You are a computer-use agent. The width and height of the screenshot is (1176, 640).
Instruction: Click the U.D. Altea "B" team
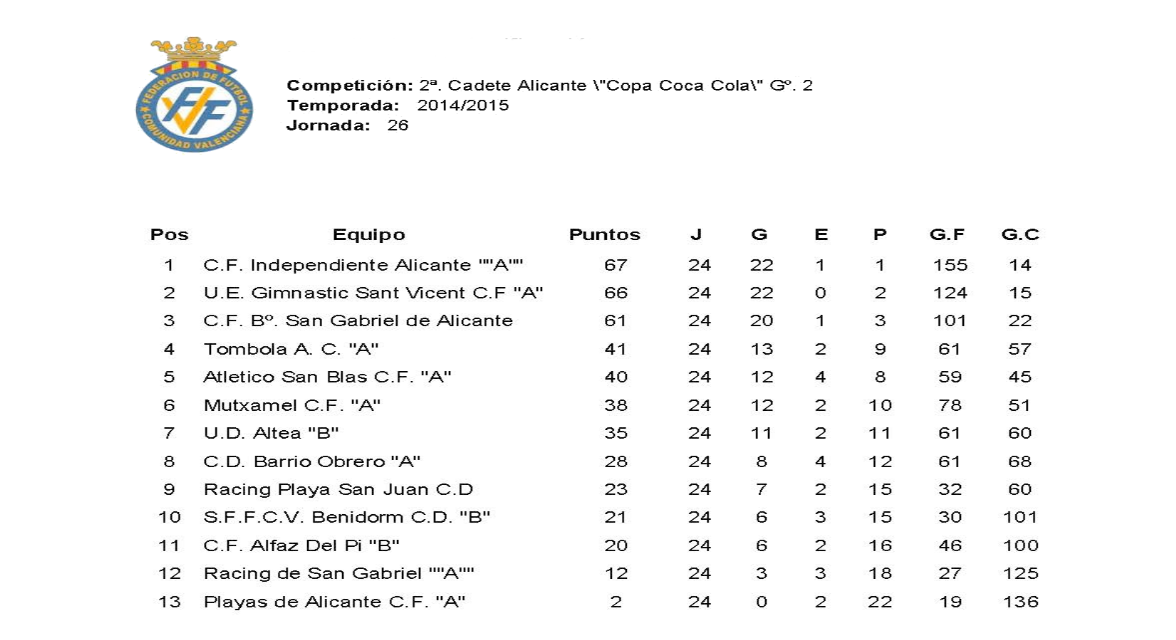[271, 433]
